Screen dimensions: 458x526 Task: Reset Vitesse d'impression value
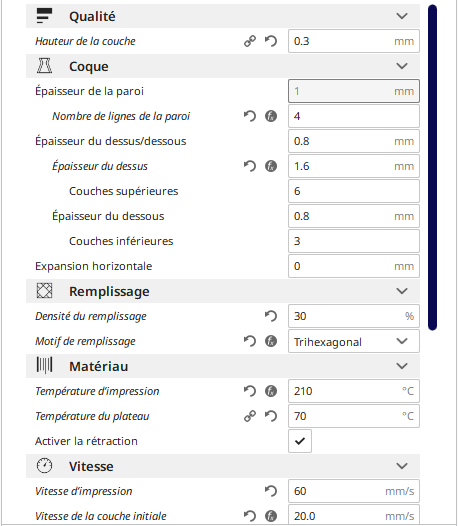[271, 491]
